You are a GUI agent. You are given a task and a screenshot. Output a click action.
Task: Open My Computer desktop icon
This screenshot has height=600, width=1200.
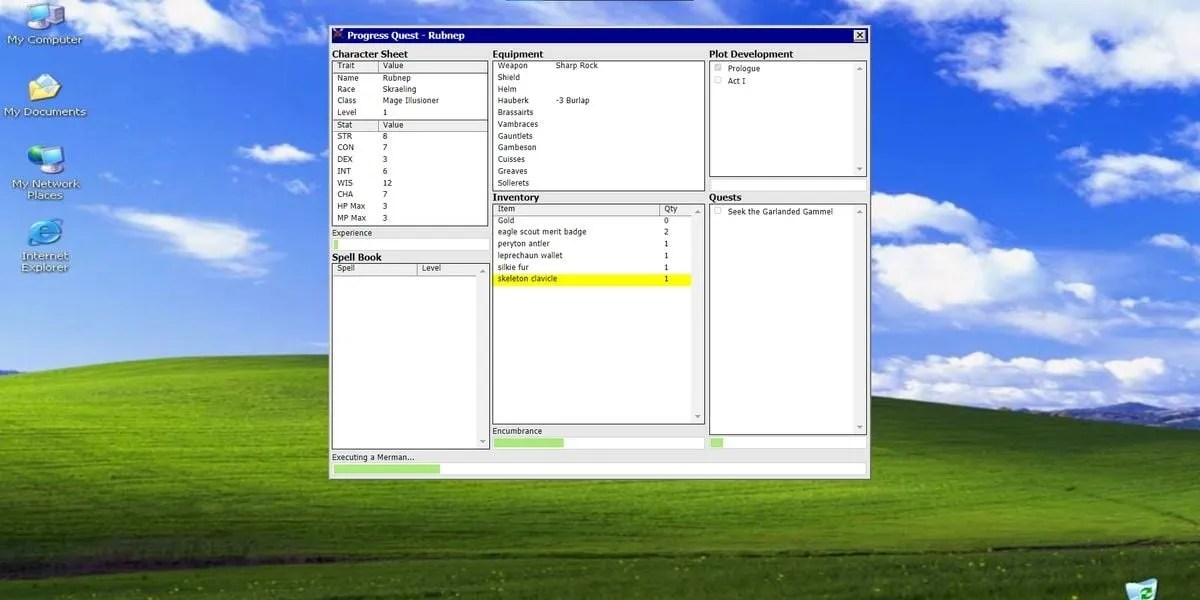point(44,24)
